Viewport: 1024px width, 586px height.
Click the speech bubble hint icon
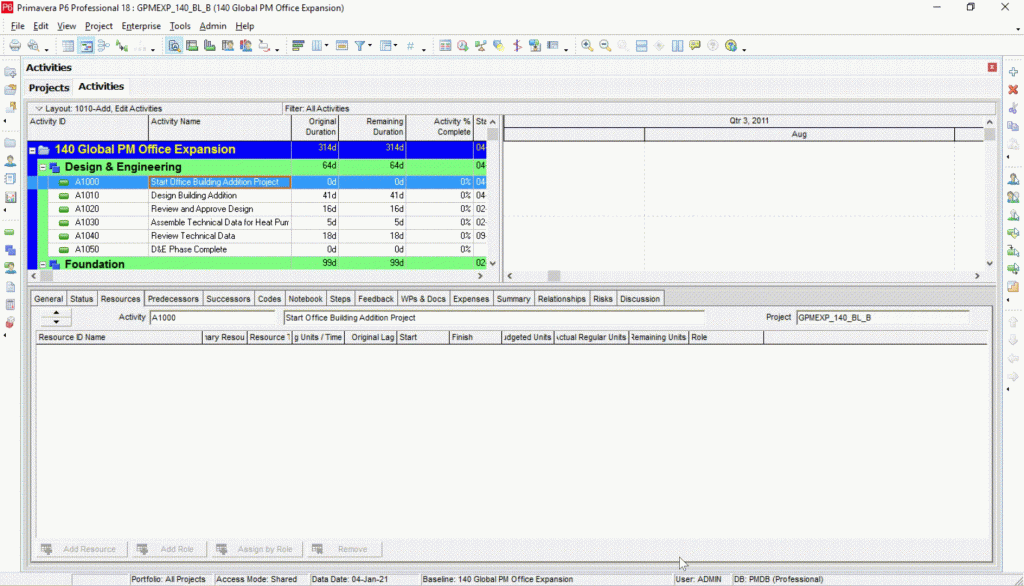click(695, 46)
